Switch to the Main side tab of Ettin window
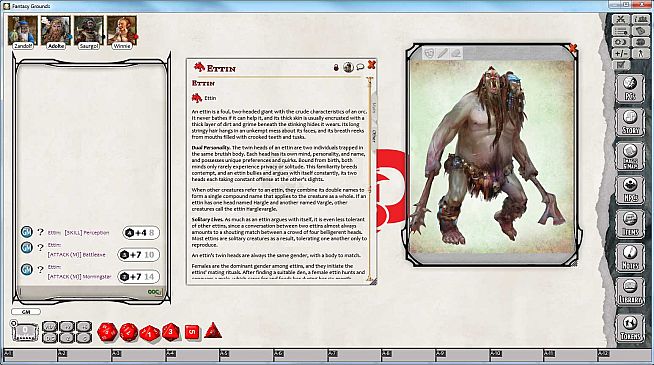 [374, 108]
